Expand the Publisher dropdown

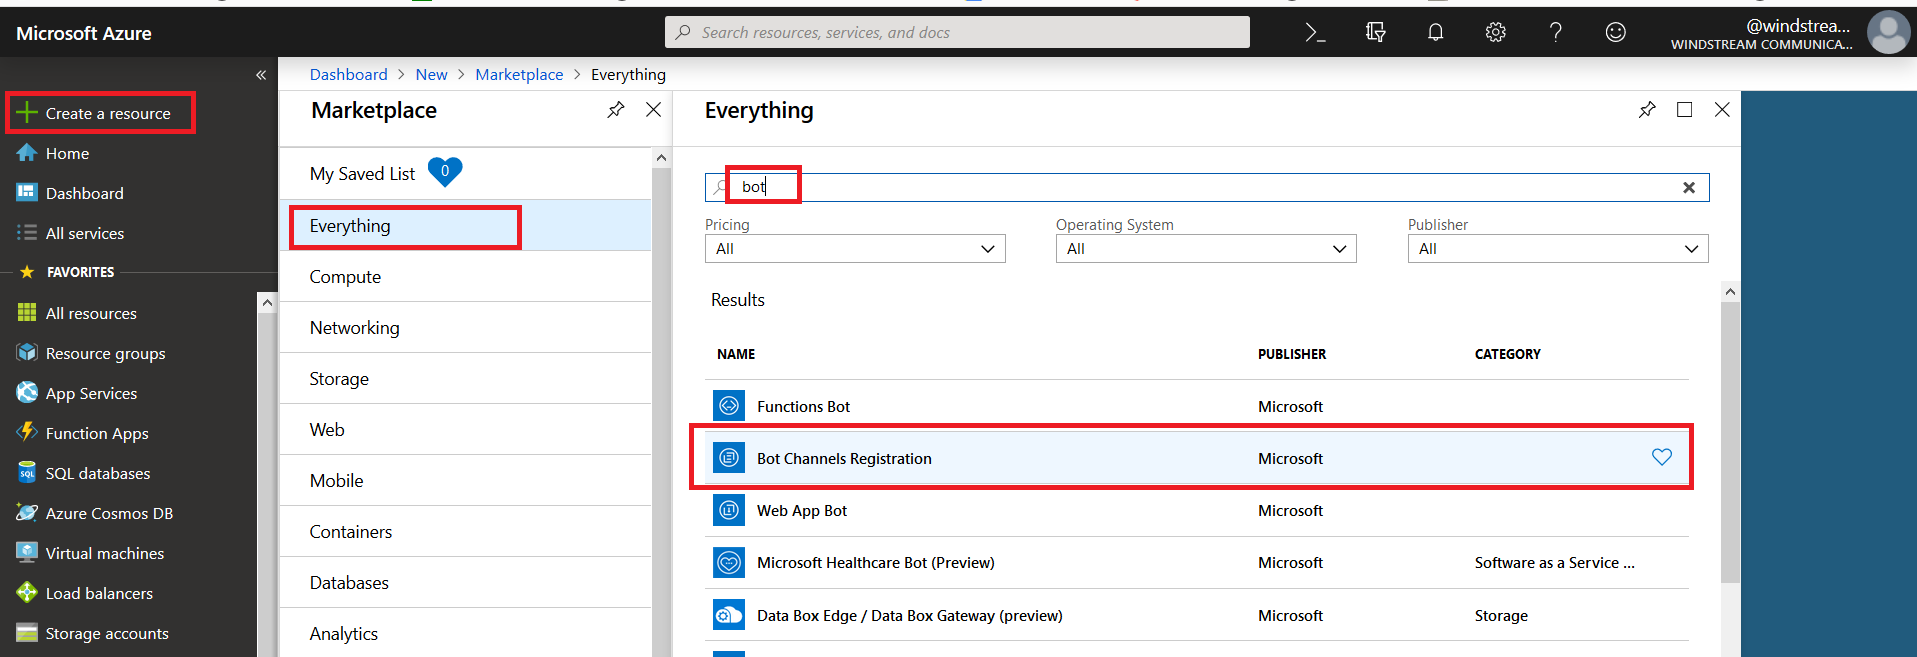coord(1558,249)
